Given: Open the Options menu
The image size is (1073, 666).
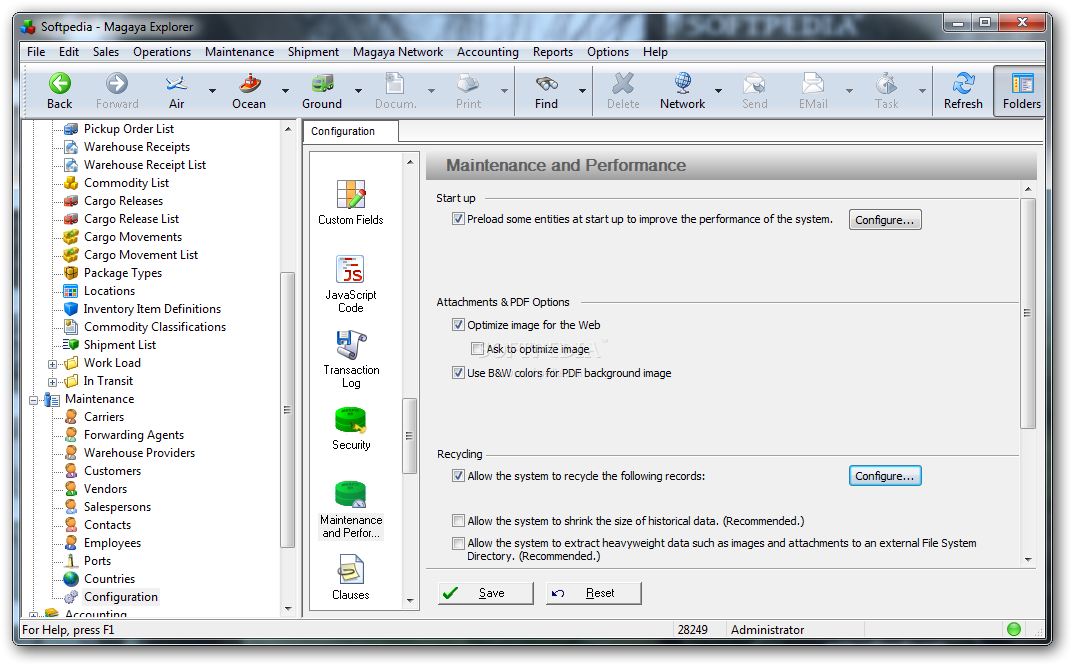Looking at the screenshot, I should tap(608, 52).
